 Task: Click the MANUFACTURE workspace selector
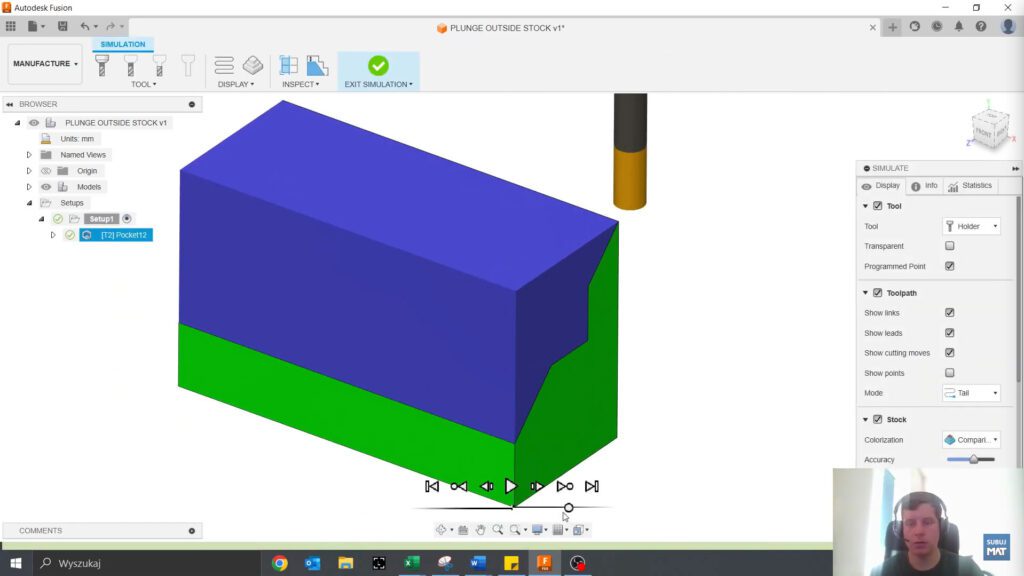coord(44,63)
